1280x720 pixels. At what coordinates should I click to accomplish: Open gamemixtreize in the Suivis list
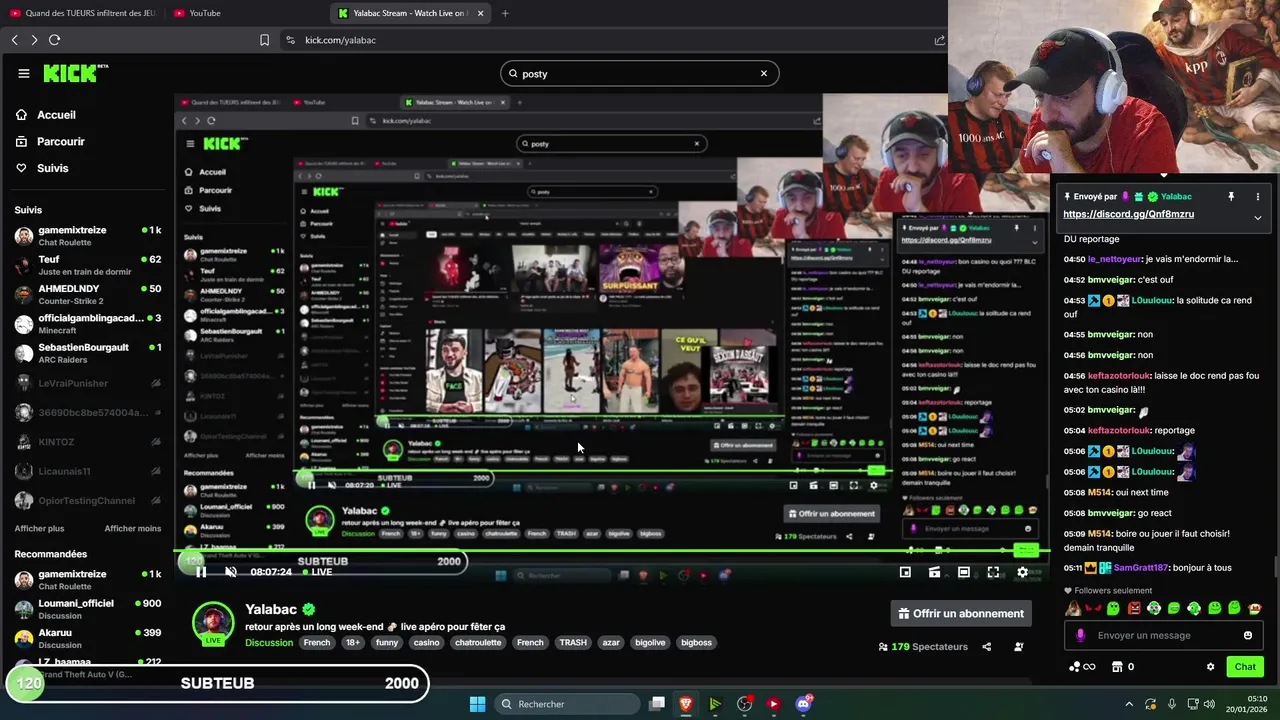88,236
